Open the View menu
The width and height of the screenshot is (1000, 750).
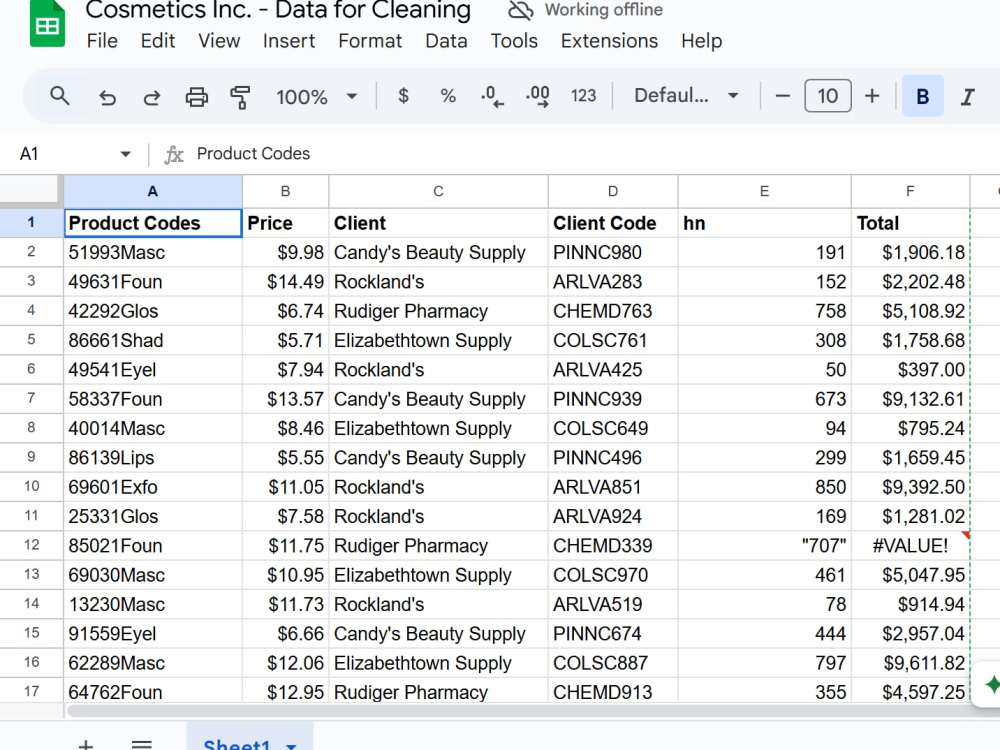pos(219,41)
